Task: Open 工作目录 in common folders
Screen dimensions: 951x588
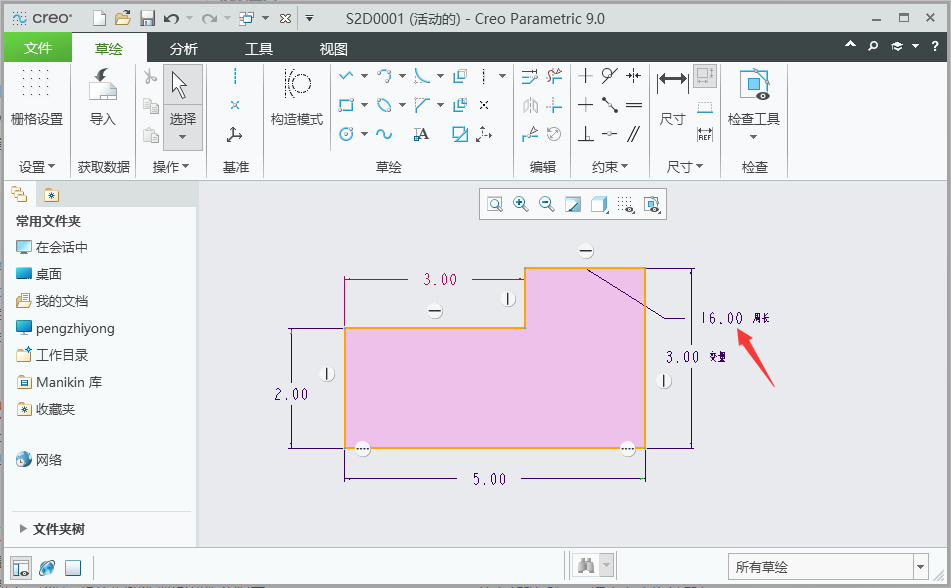Action: point(52,355)
